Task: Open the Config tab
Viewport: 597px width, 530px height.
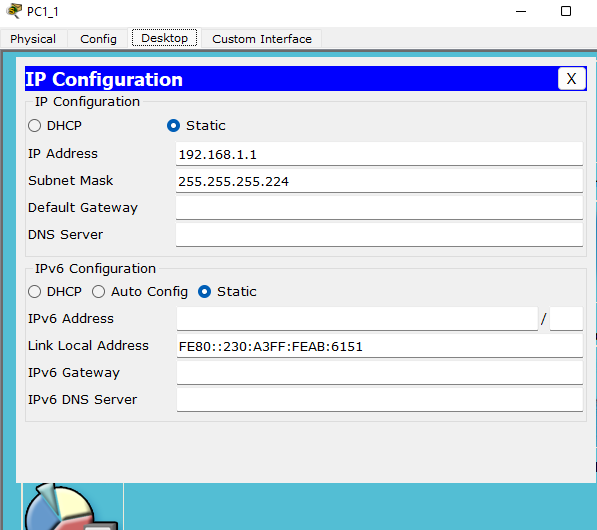Action: (x=98, y=39)
